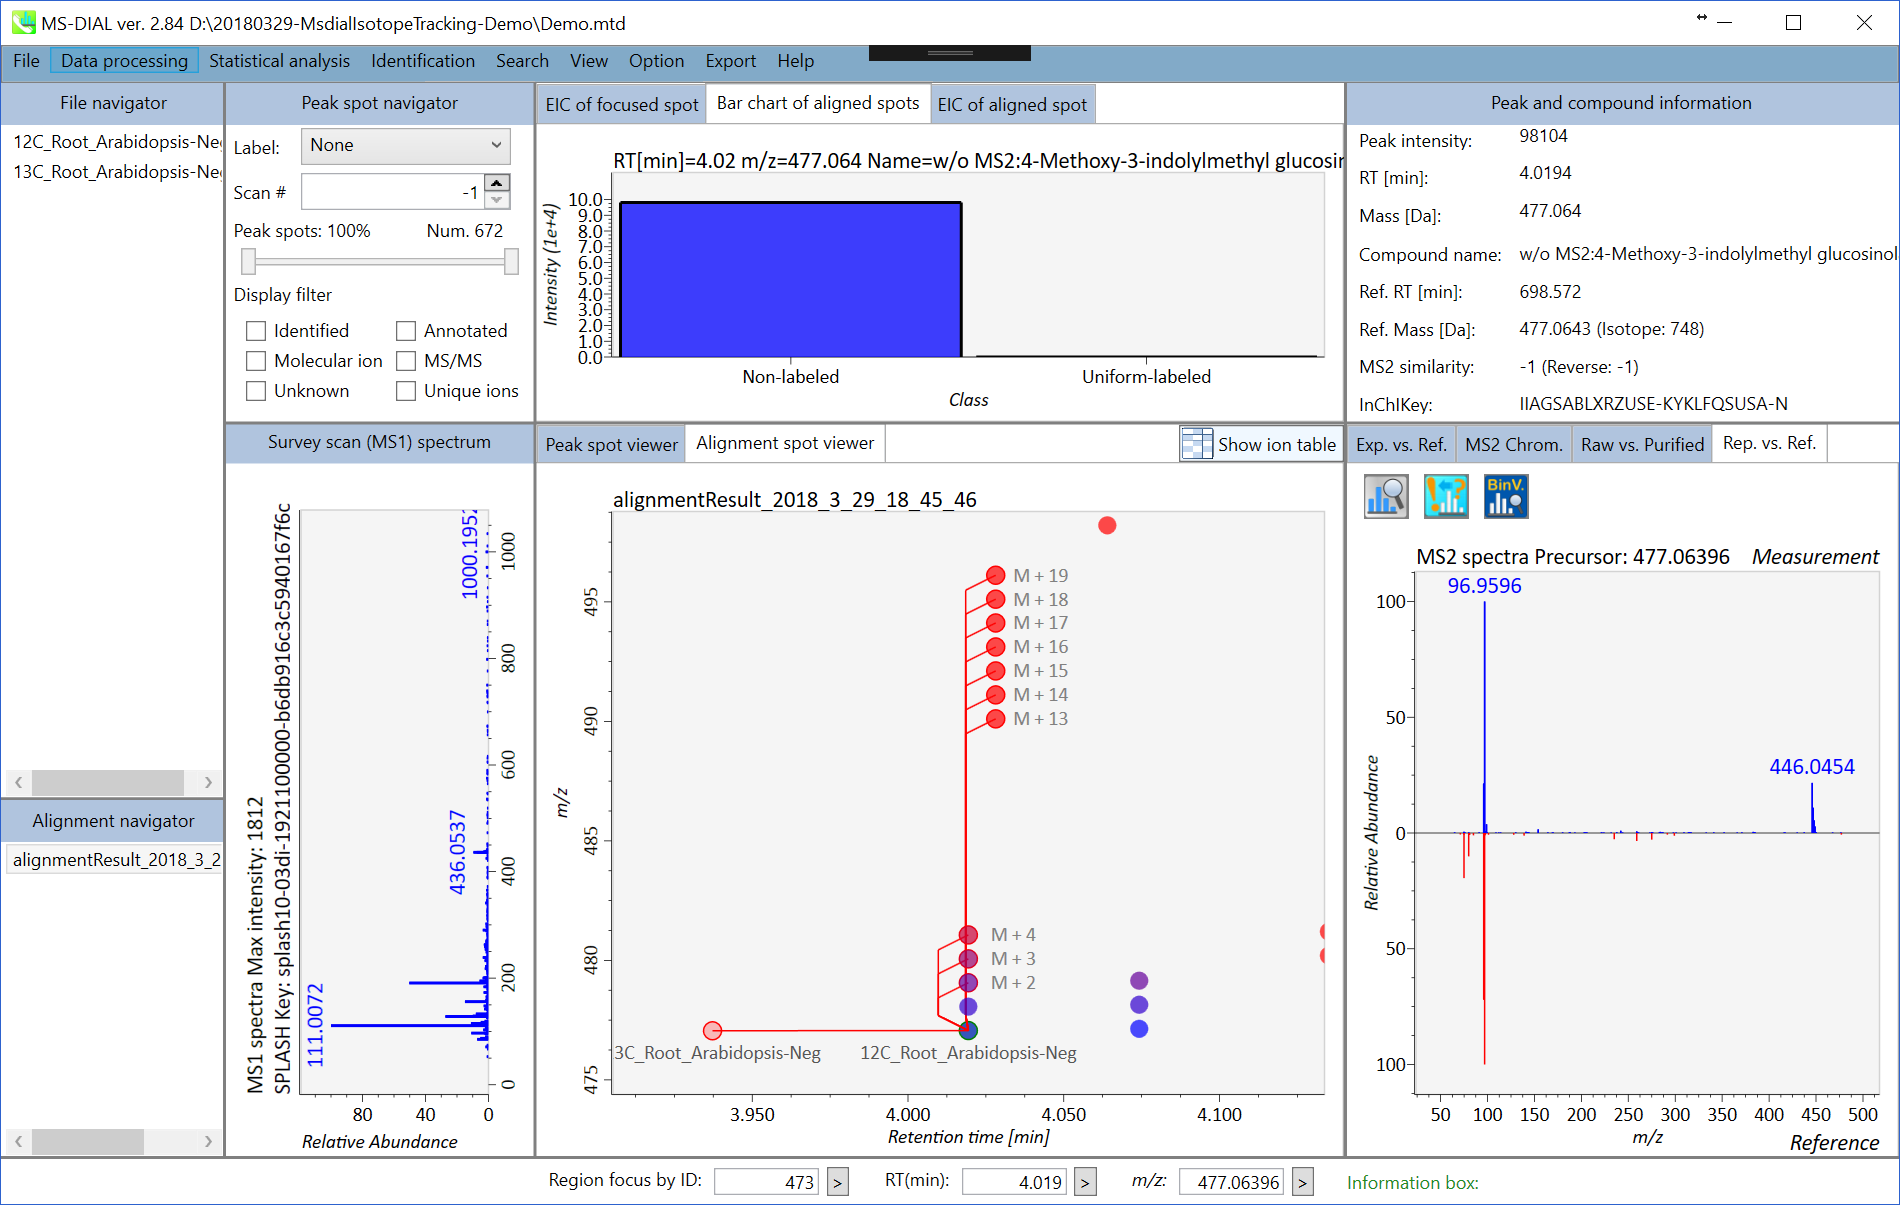Click the RT(min) go arrow button
1900x1205 pixels.
point(1084,1182)
